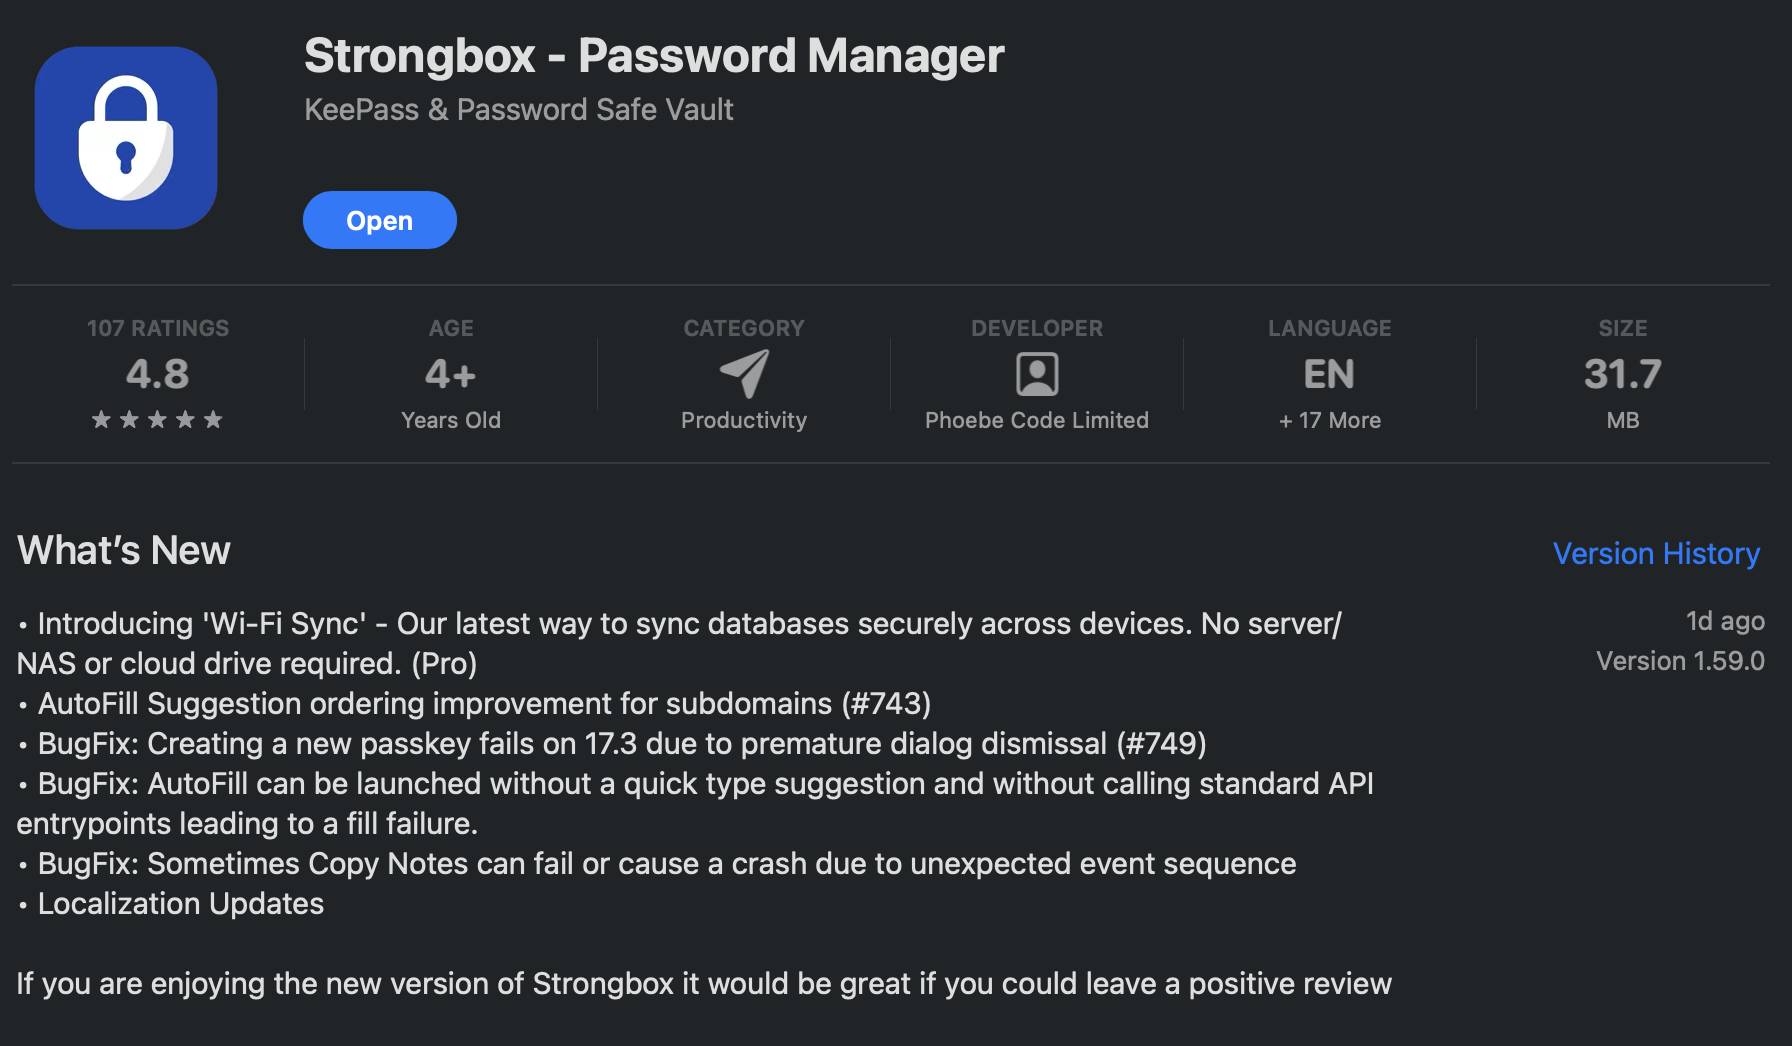
Task: Show the + 17 More languages
Action: [1329, 420]
